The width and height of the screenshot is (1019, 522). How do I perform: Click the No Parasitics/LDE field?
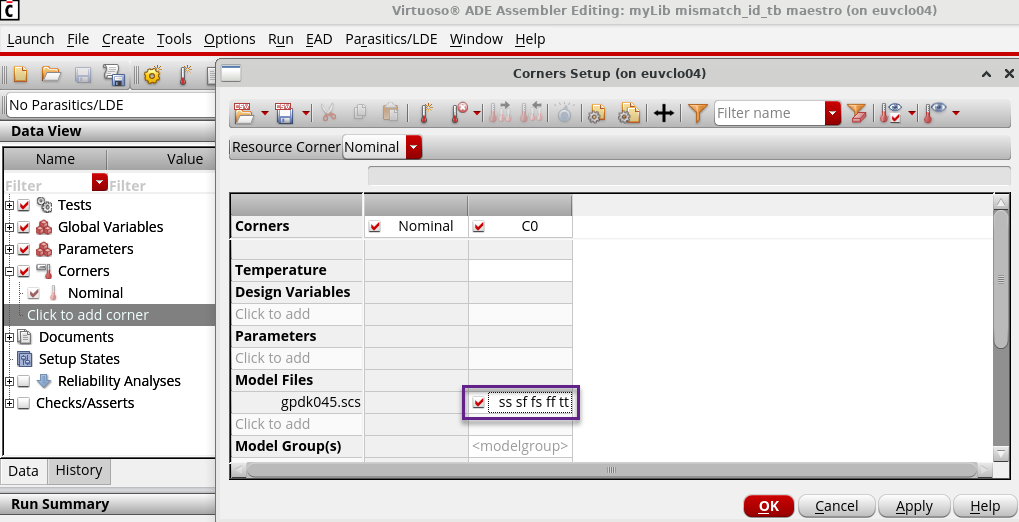(x=110, y=105)
